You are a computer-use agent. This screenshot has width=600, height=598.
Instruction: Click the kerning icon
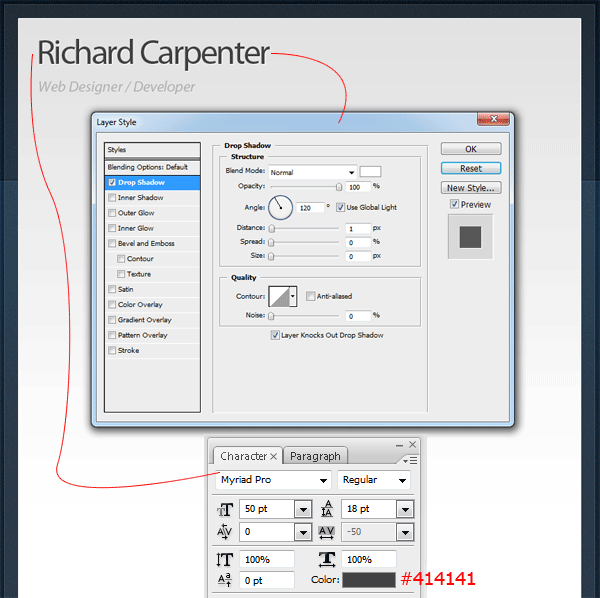(x=224, y=532)
